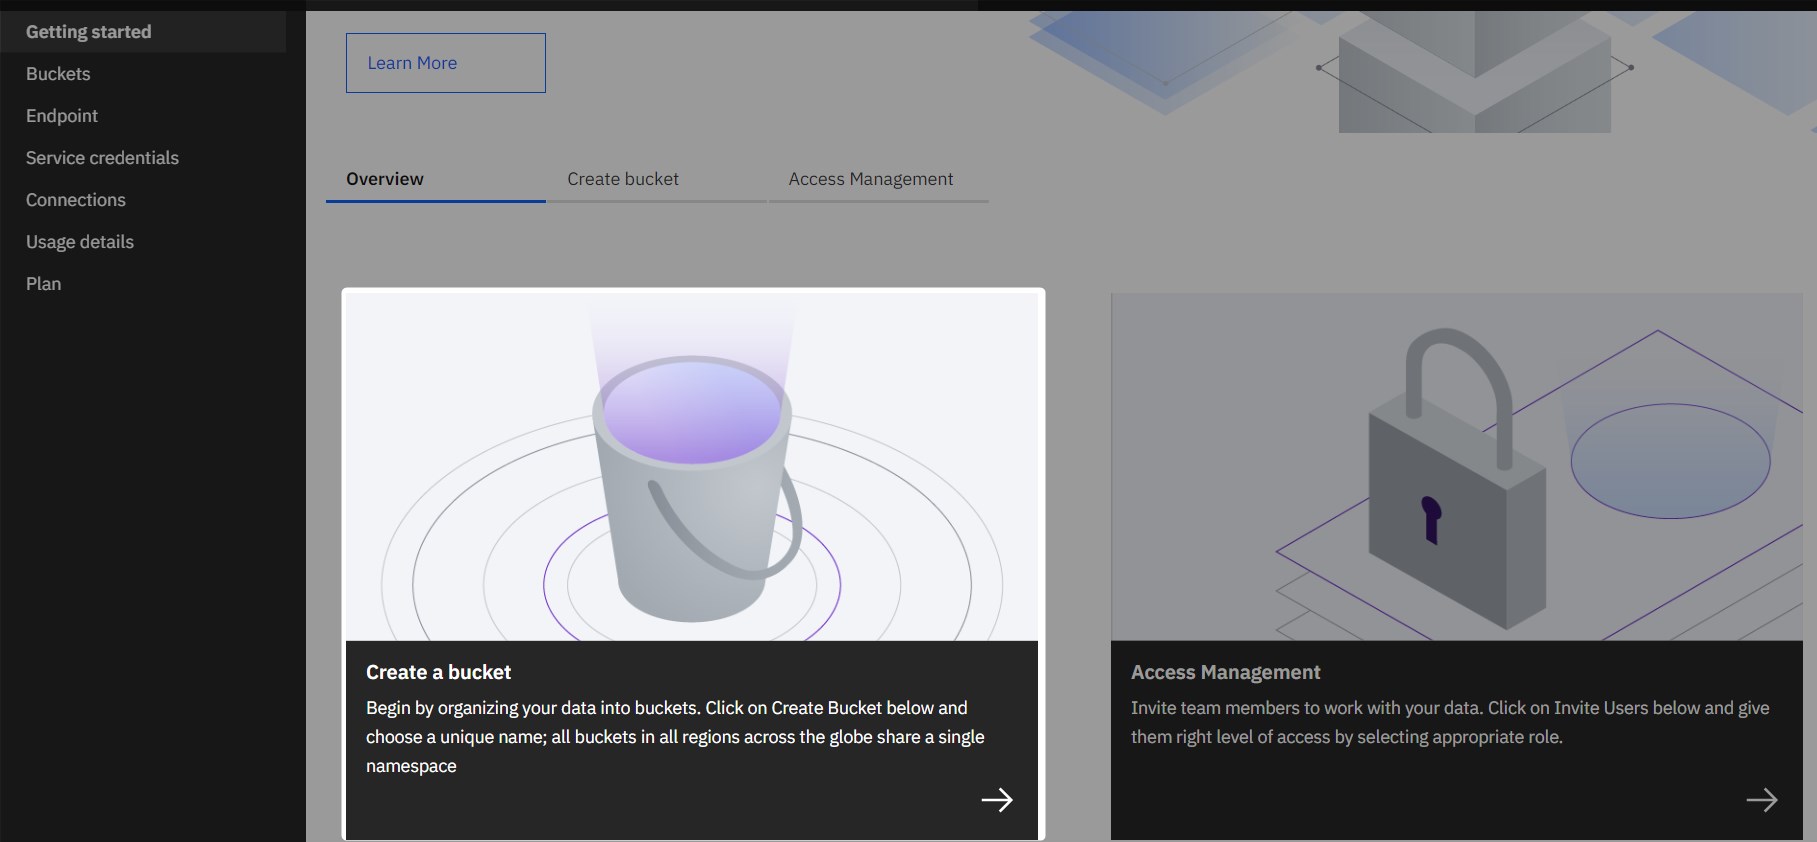
Task: Click the "Create a bucket" card heading
Action: [438, 672]
